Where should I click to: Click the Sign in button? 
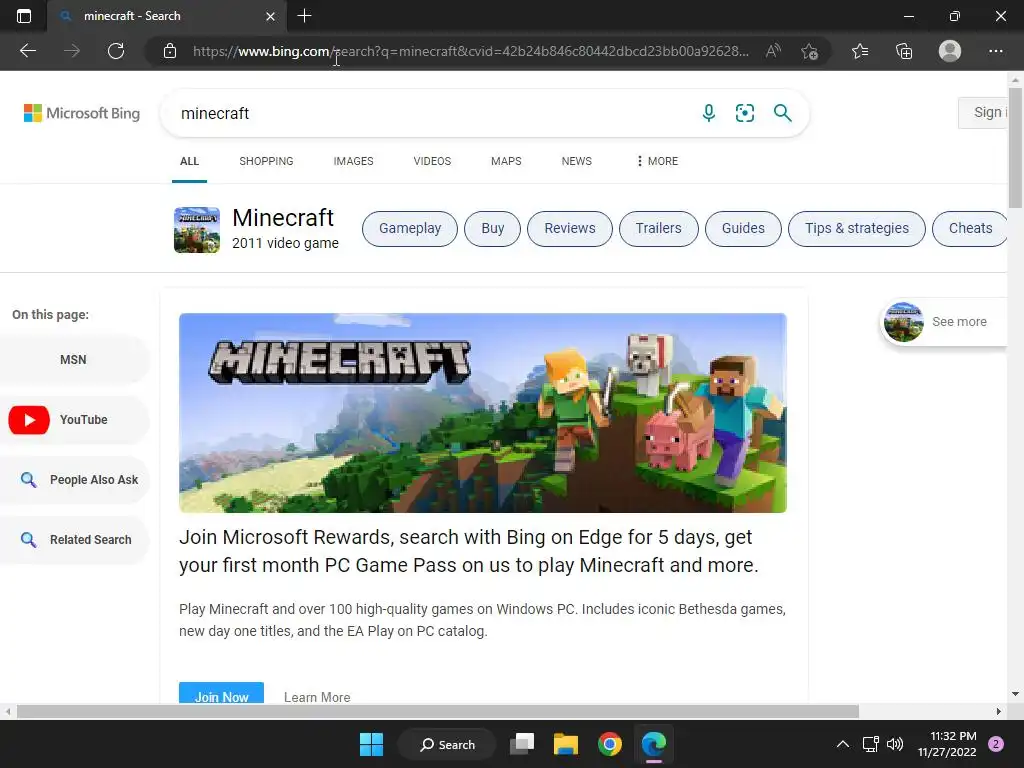coord(983,112)
